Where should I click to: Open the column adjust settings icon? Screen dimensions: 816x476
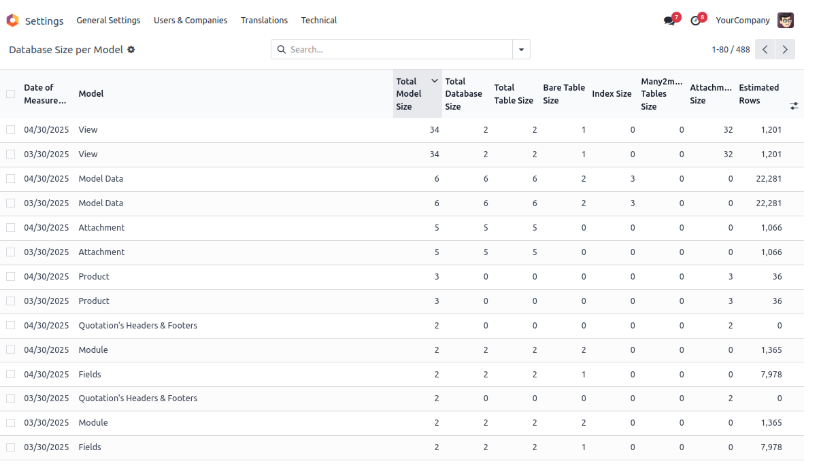pos(794,105)
